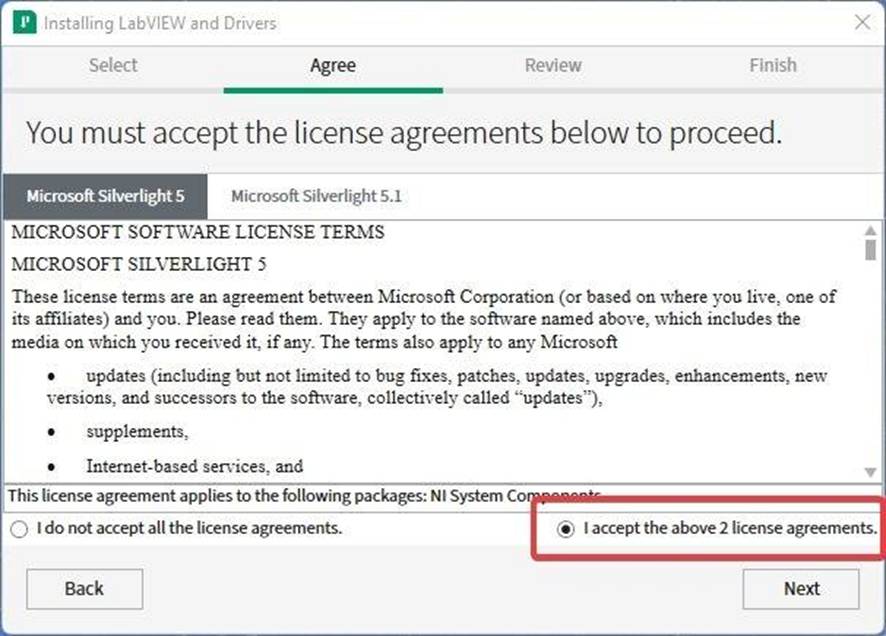Click the Back button

[x=84, y=589]
